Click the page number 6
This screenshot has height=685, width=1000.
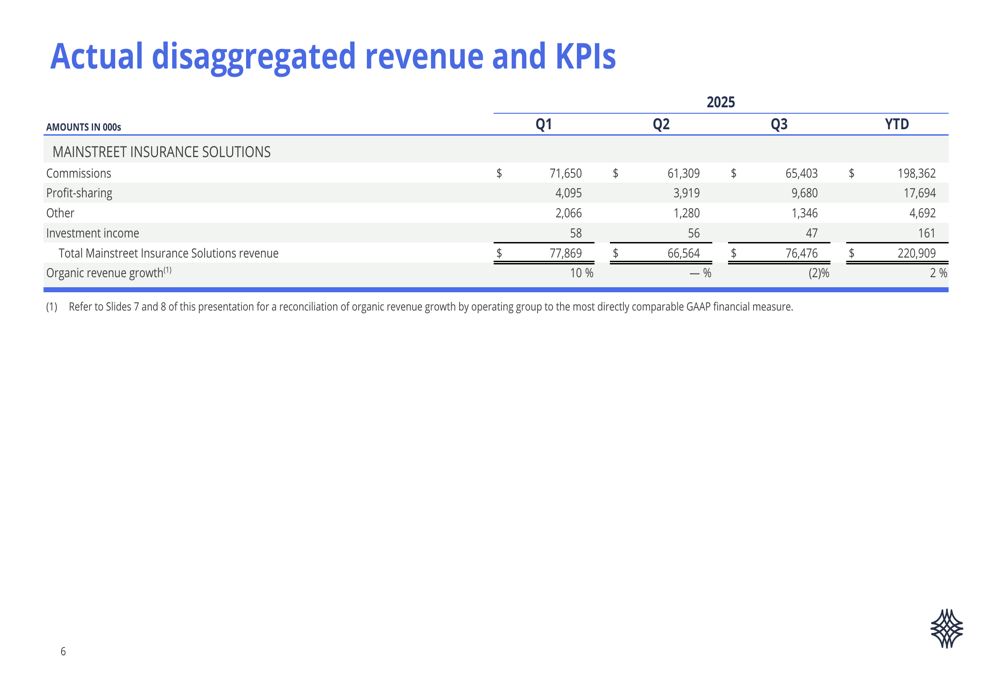[63, 652]
